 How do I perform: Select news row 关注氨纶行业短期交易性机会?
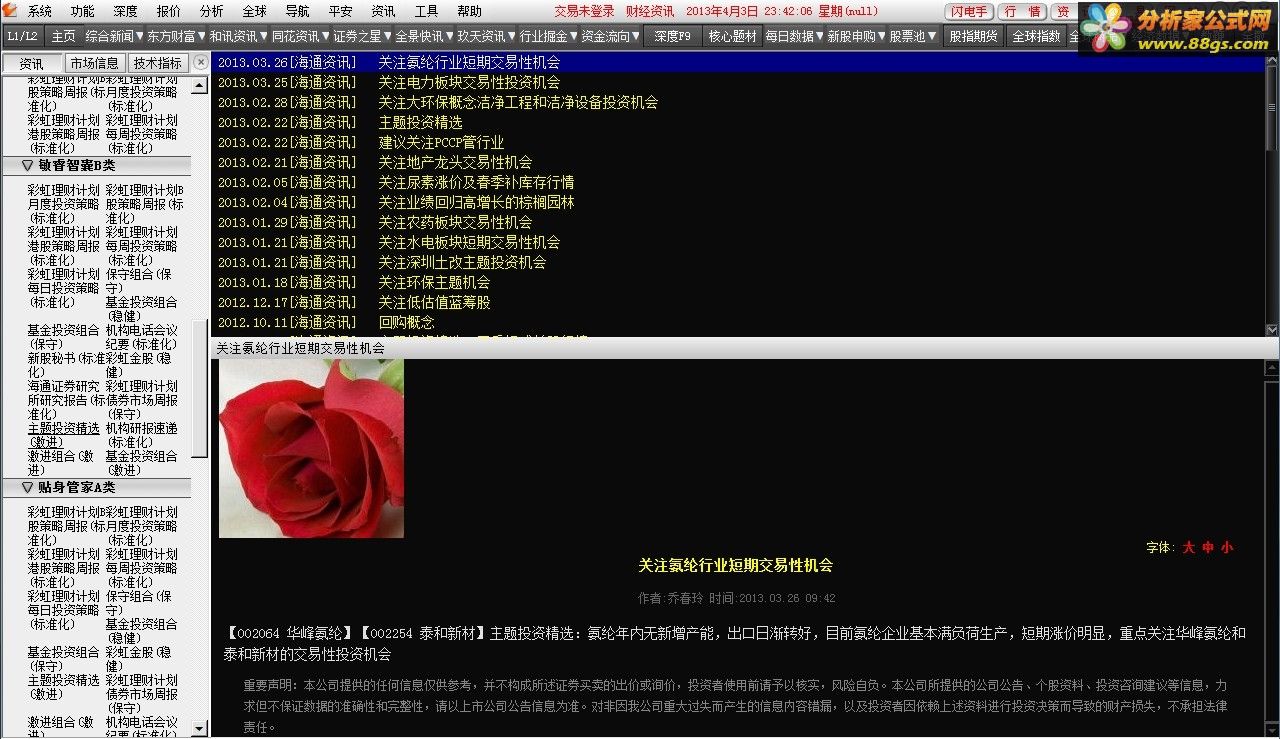[738, 62]
